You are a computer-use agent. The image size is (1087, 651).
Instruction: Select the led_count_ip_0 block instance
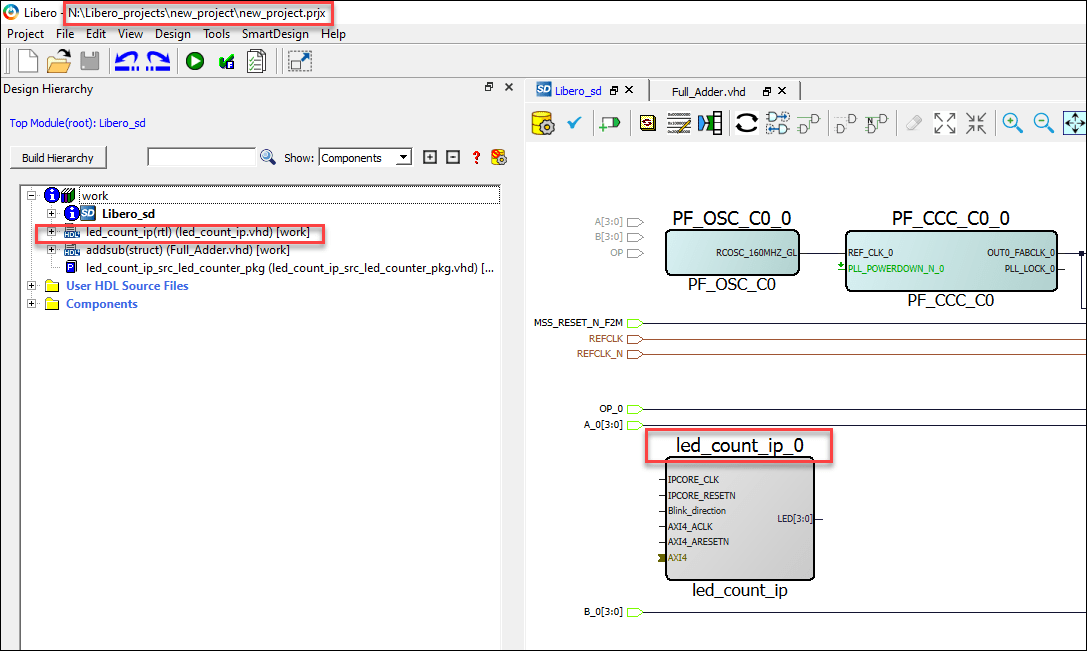coord(739,518)
